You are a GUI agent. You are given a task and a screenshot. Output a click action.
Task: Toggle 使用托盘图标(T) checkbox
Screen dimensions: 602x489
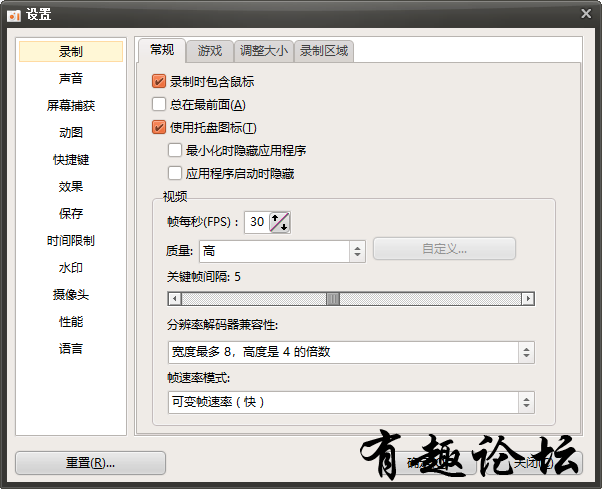[159, 127]
